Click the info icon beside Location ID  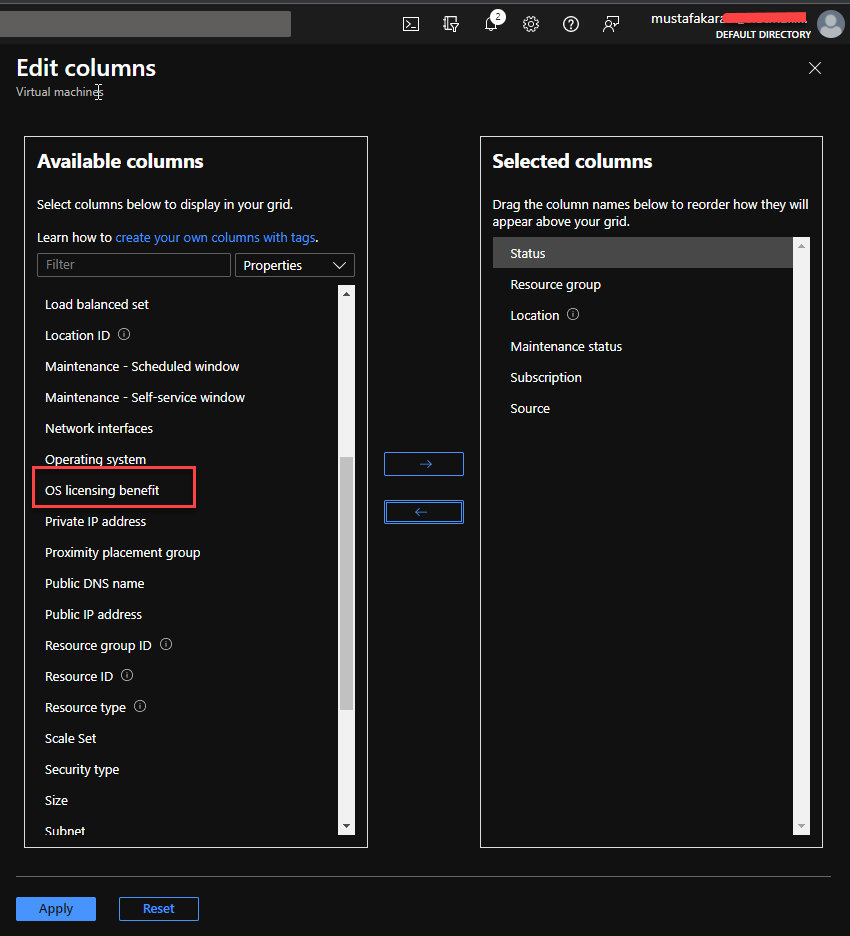click(125, 335)
